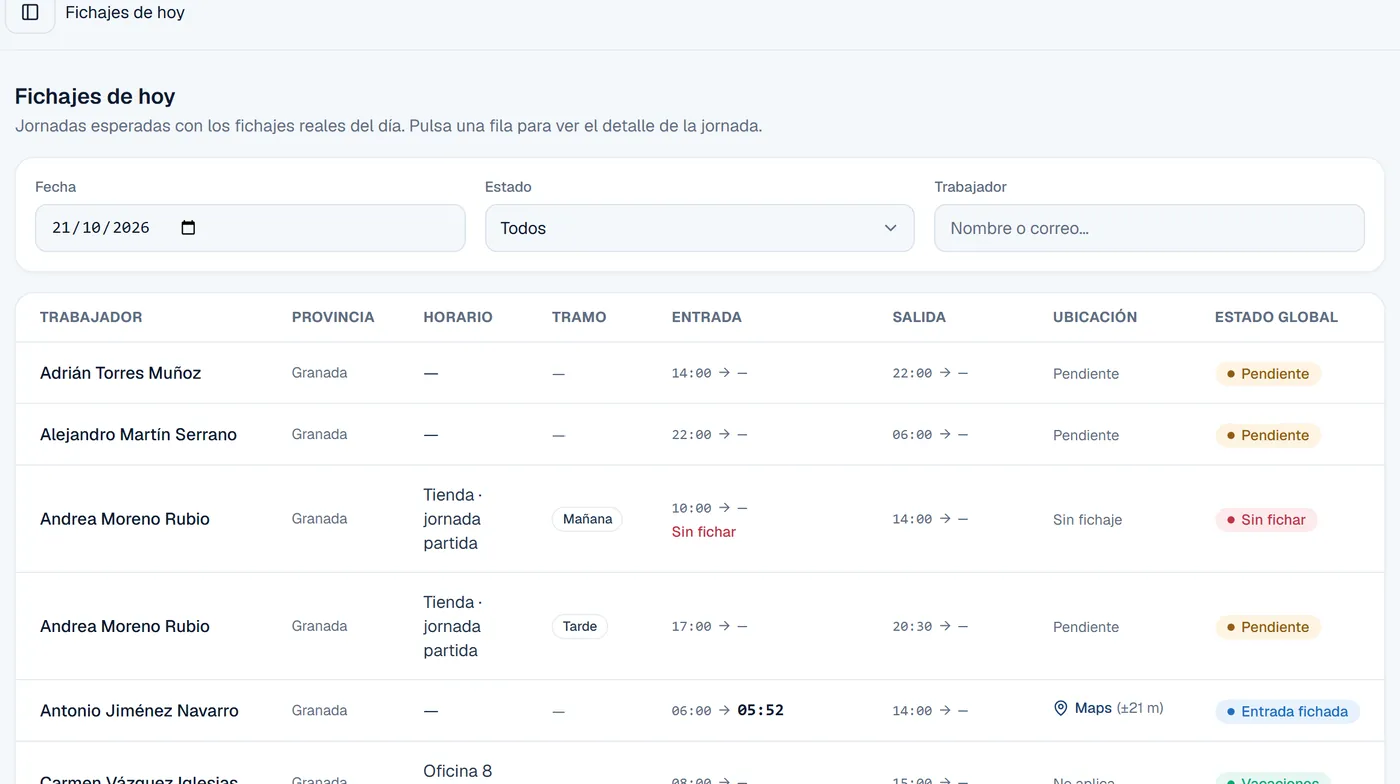Click the red Sin fichar status badge
The image size is (1400, 784).
[x=1266, y=520]
